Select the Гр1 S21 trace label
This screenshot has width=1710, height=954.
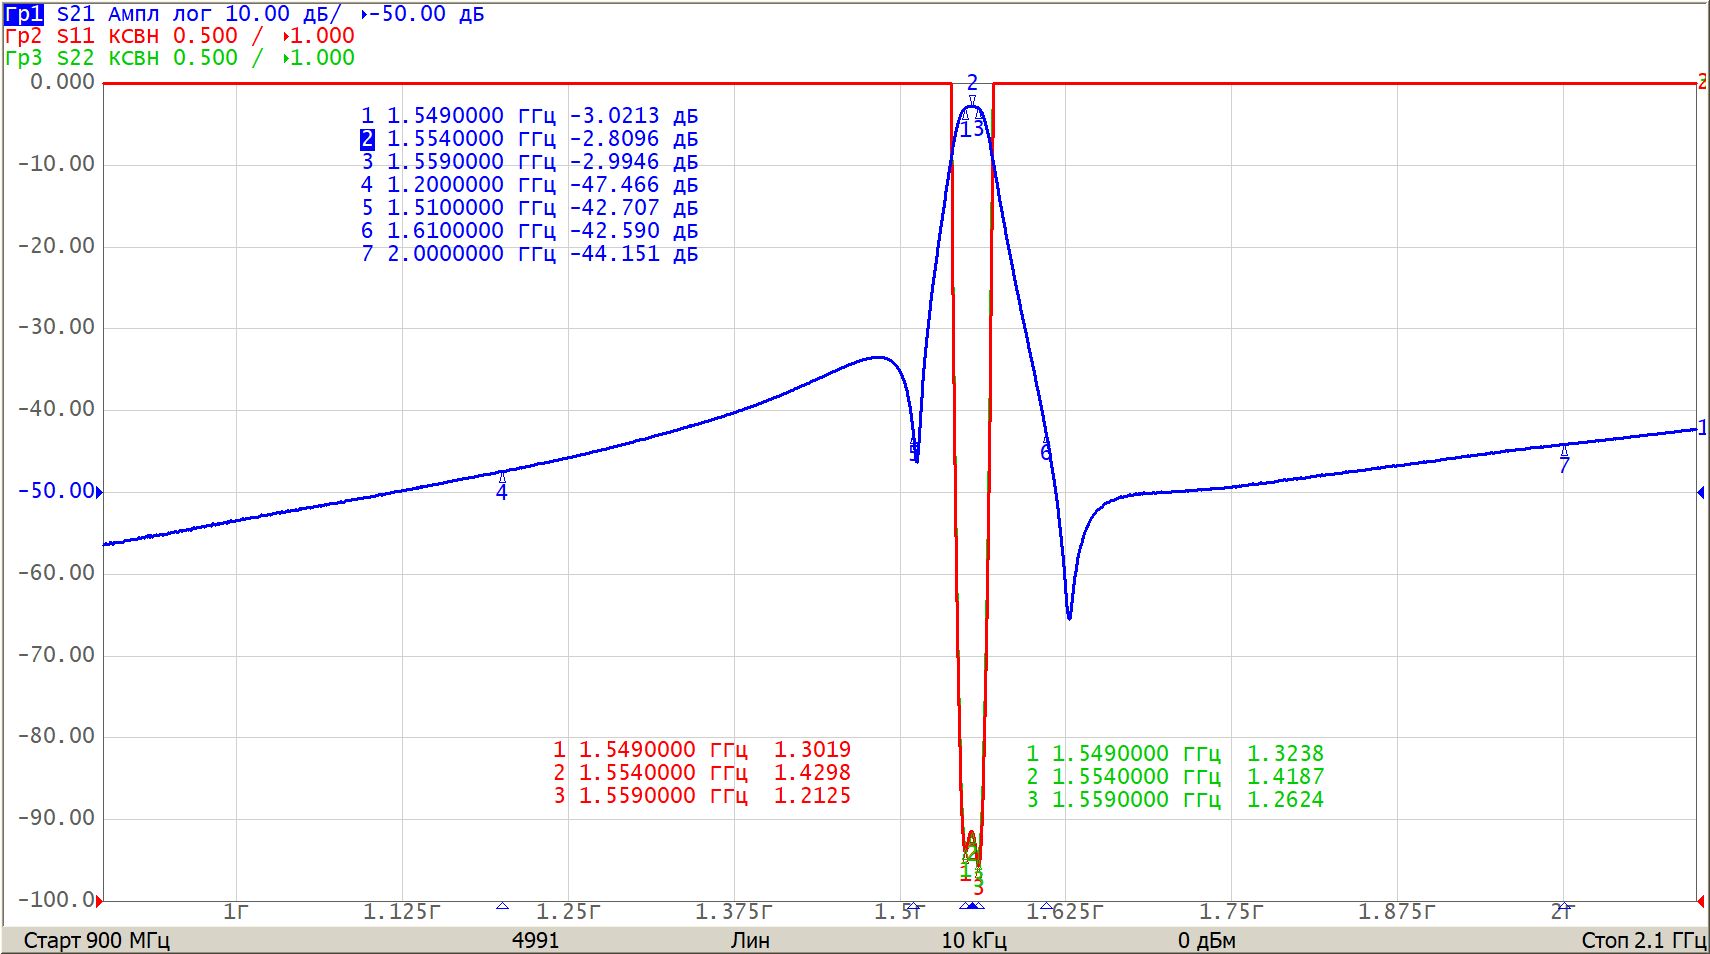[24, 14]
